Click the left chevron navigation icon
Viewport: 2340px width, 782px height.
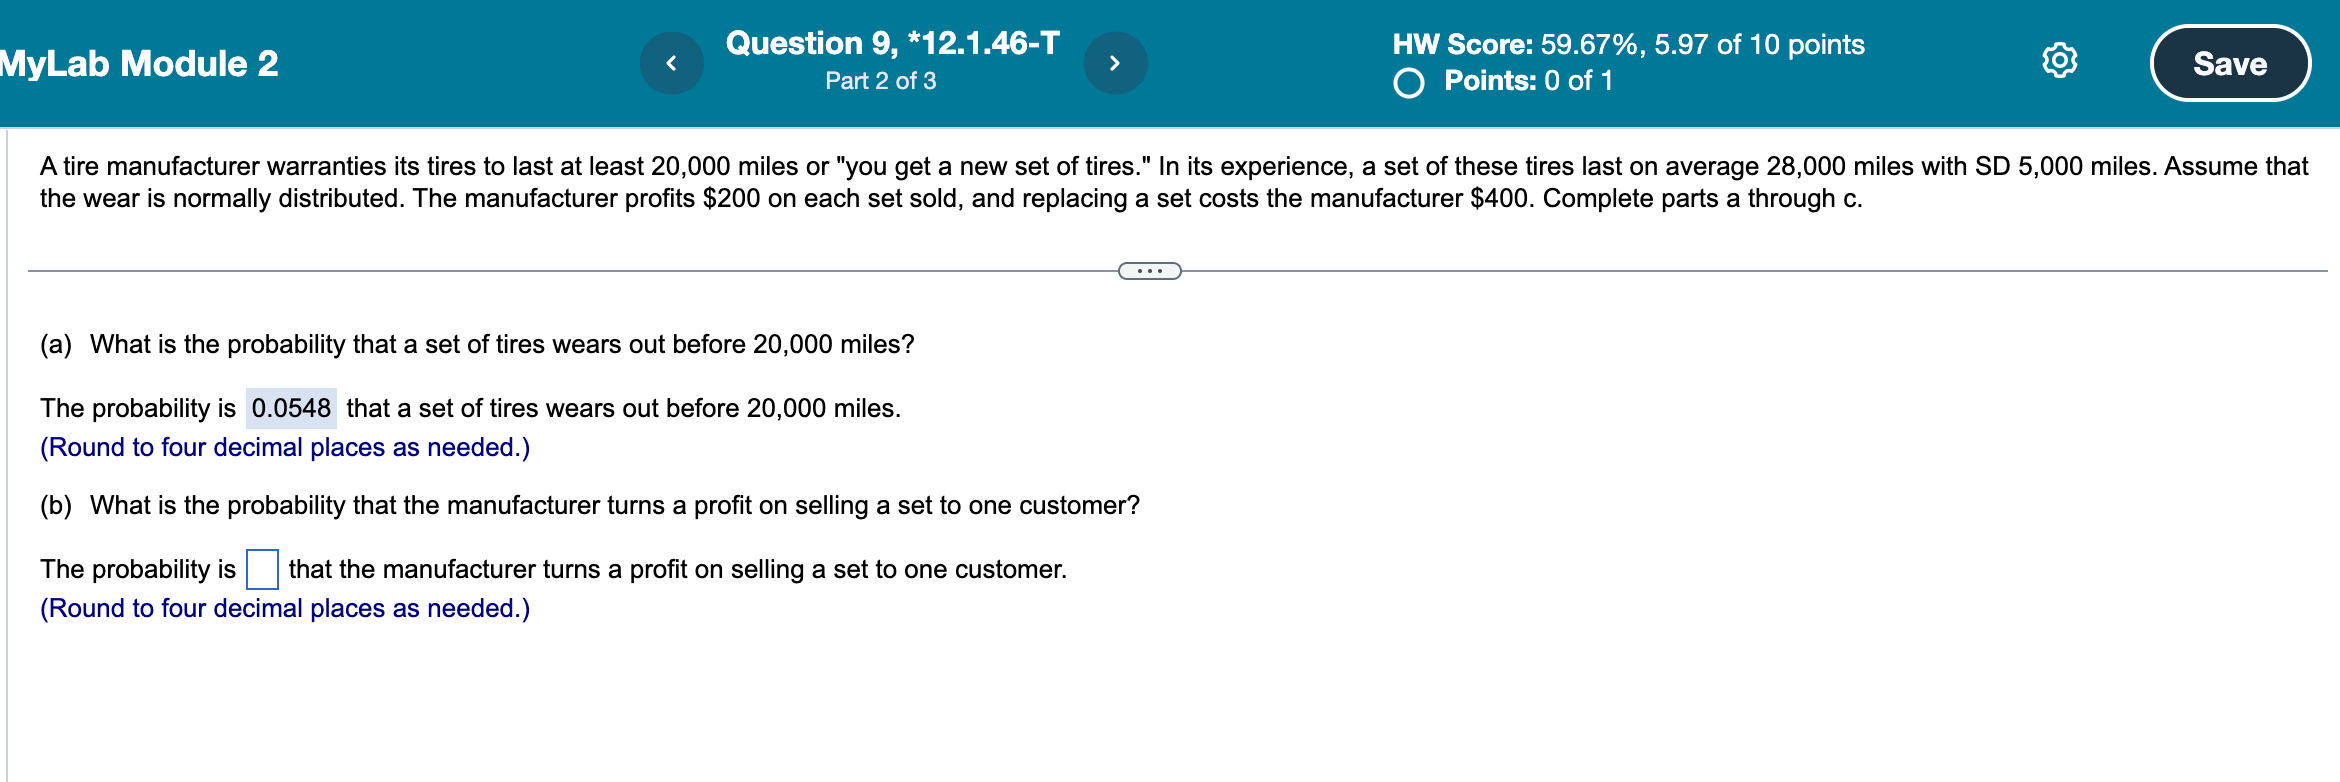[672, 62]
